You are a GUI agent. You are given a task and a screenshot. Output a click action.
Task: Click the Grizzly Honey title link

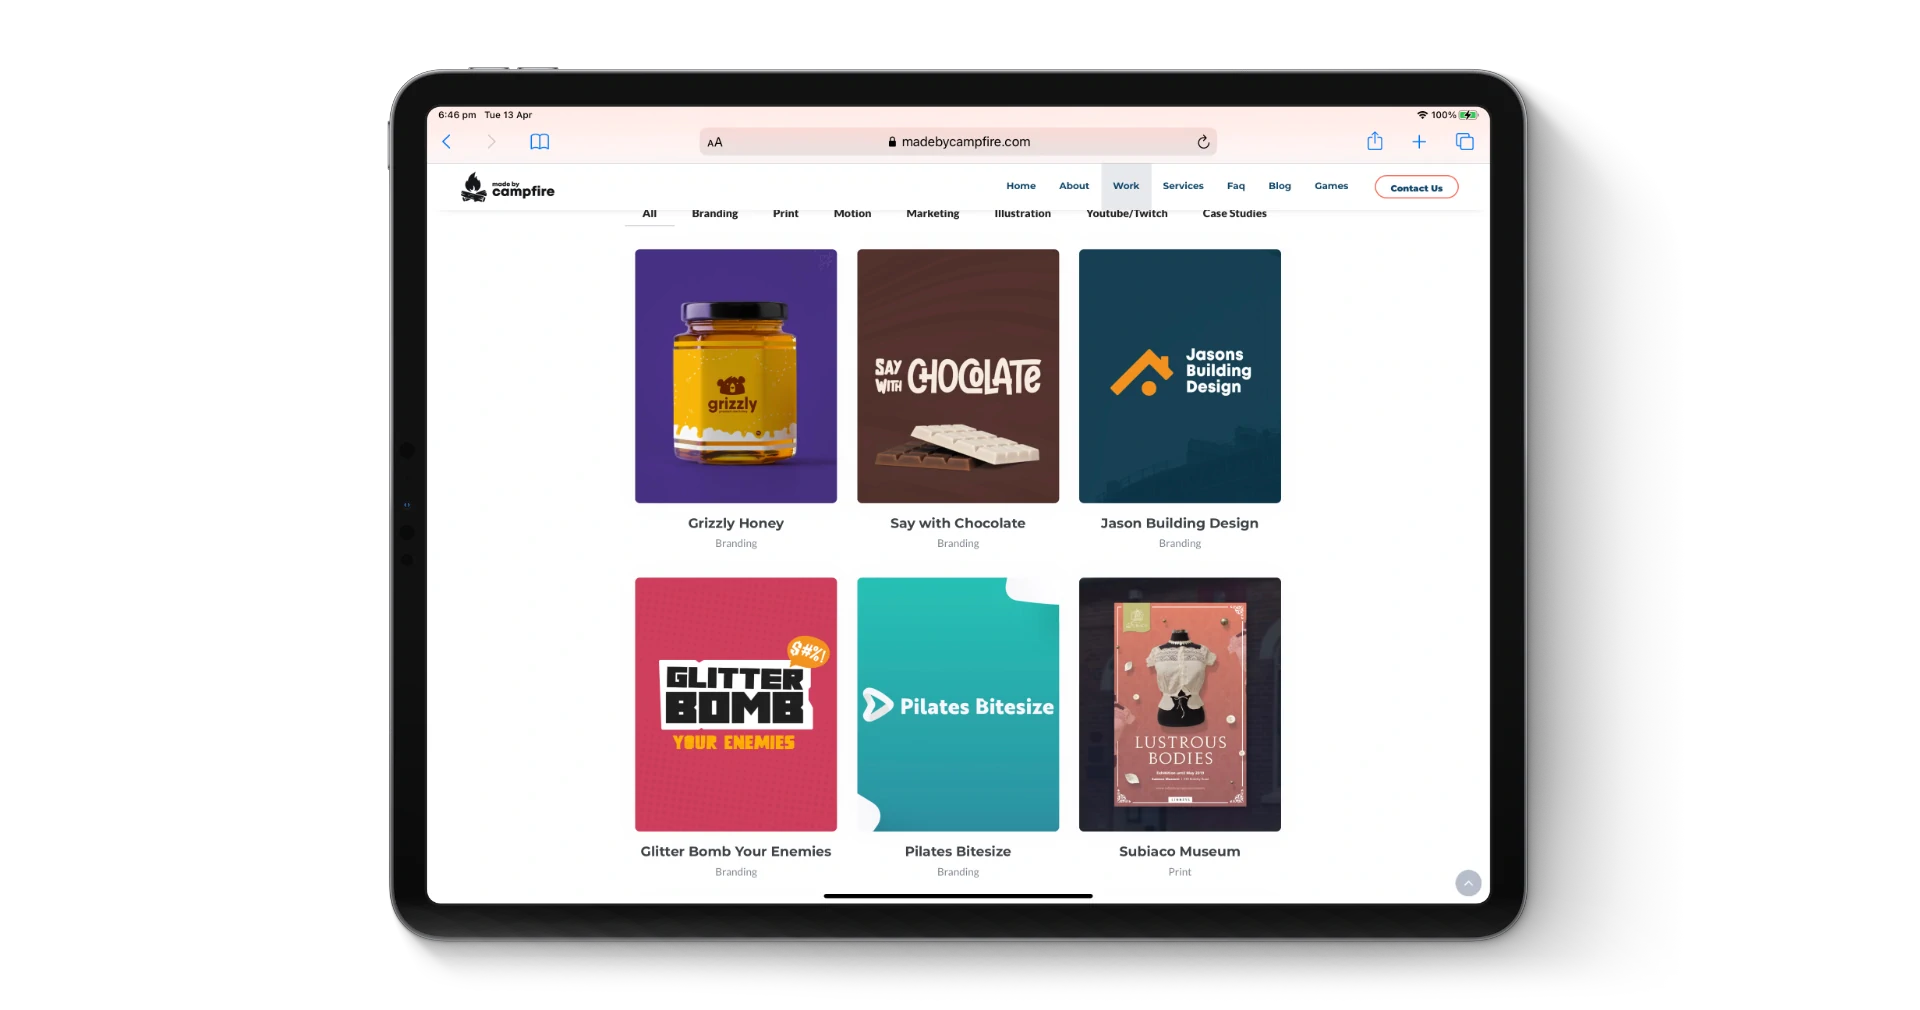click(736, 523)
